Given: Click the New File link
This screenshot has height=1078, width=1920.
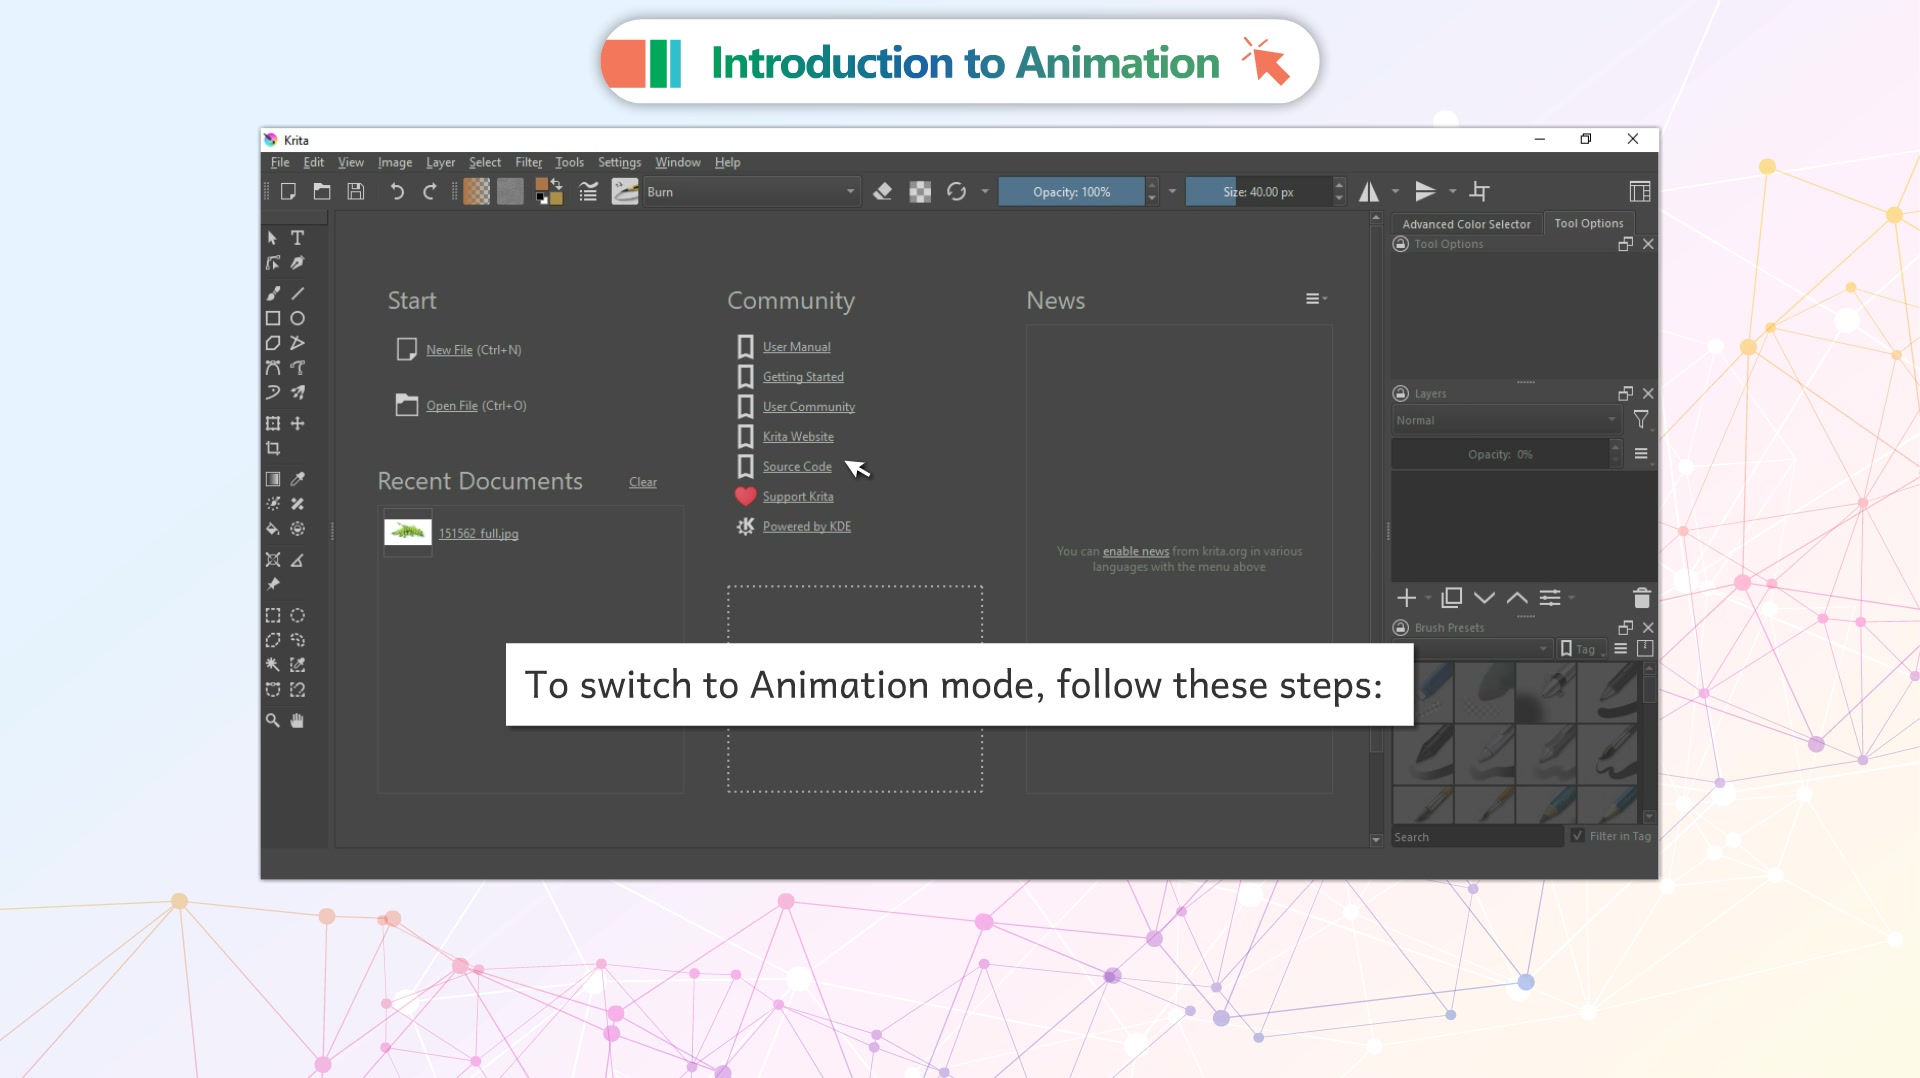Looking at the screenshot, I should click(x=449, y=350).
